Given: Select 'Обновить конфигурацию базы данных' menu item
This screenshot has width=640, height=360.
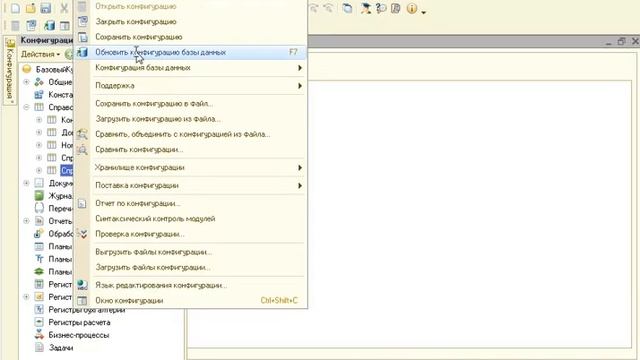Looking at the screenshot, I should pos(190,52).
